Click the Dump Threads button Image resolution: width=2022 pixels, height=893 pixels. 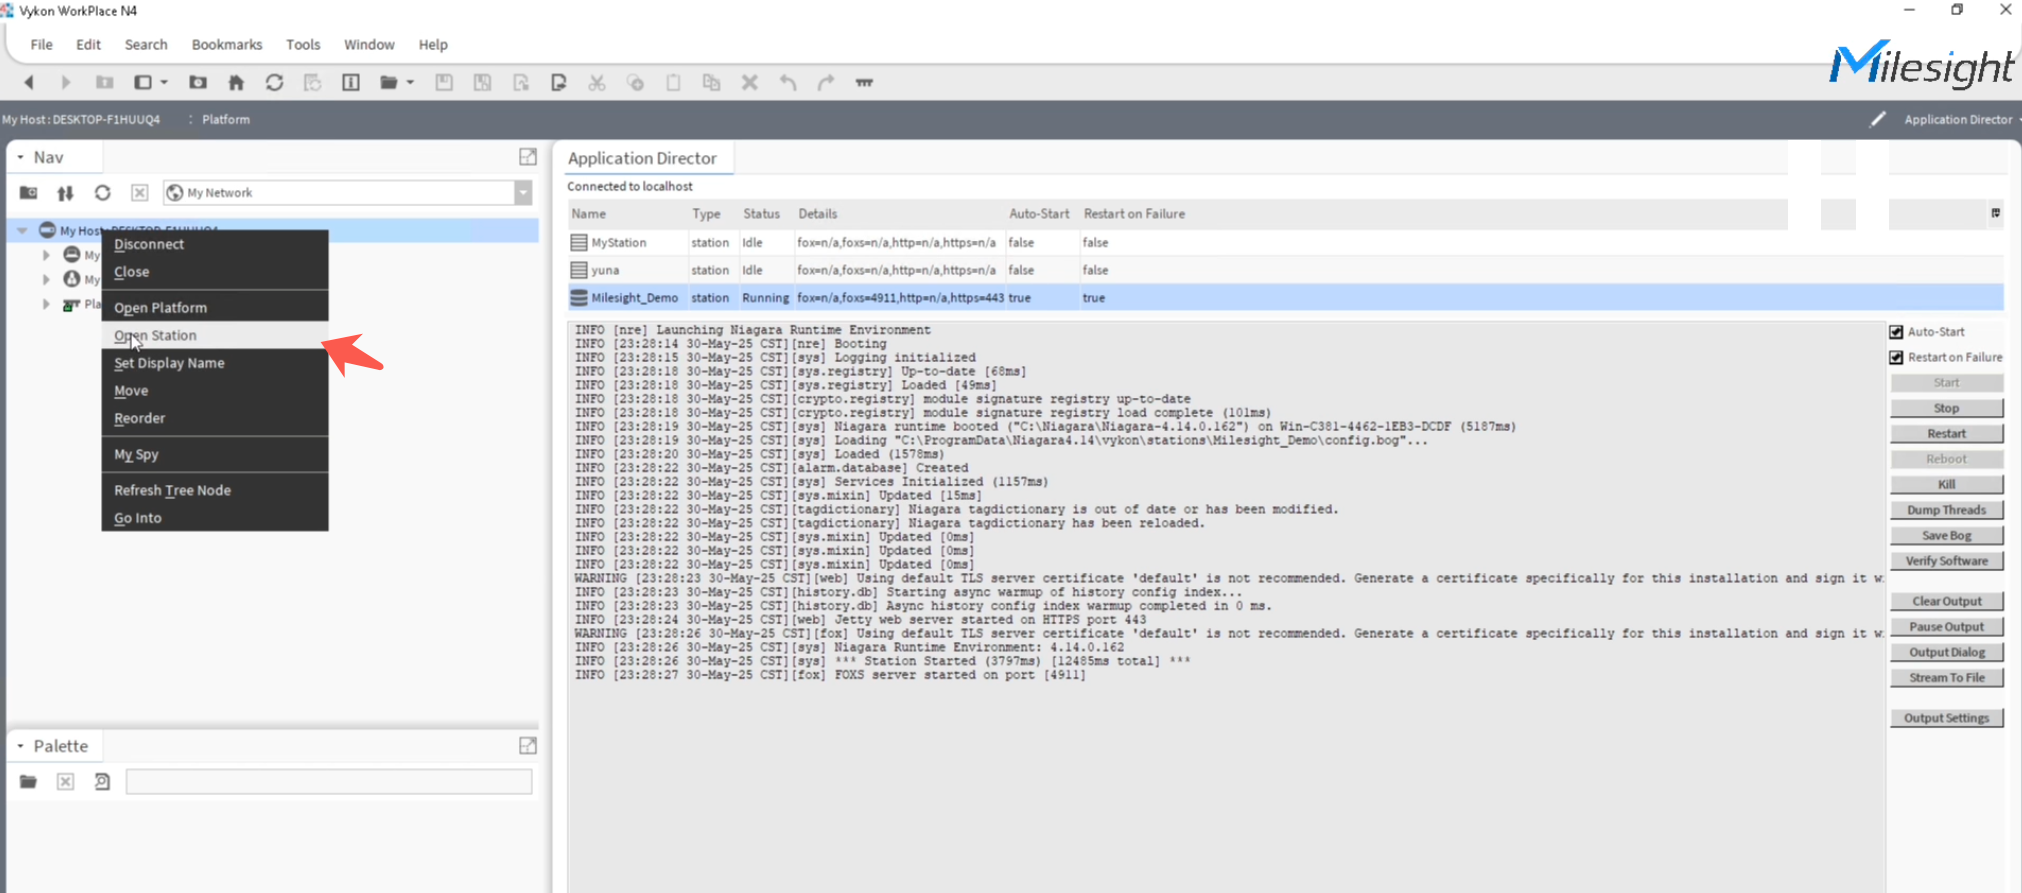1946,510
